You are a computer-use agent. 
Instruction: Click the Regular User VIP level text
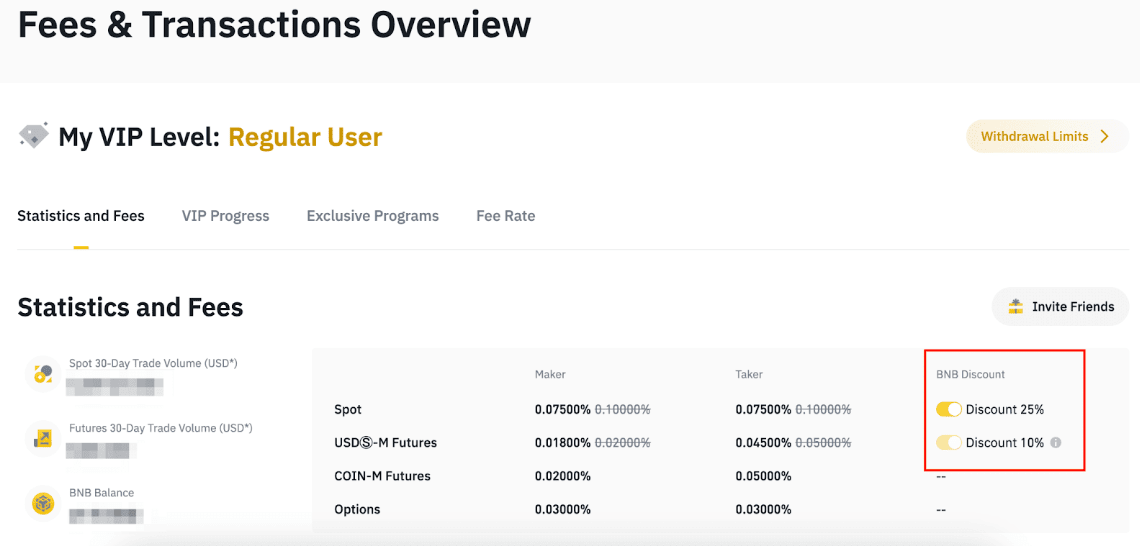[305, 136]
